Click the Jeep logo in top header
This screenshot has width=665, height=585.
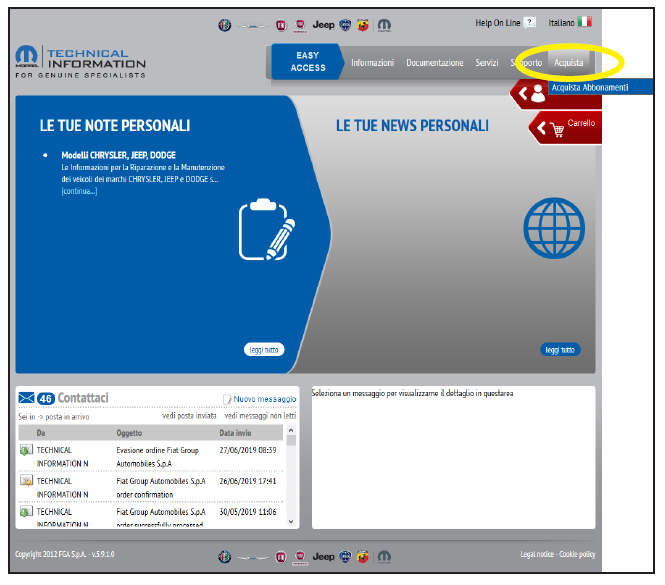324,25
